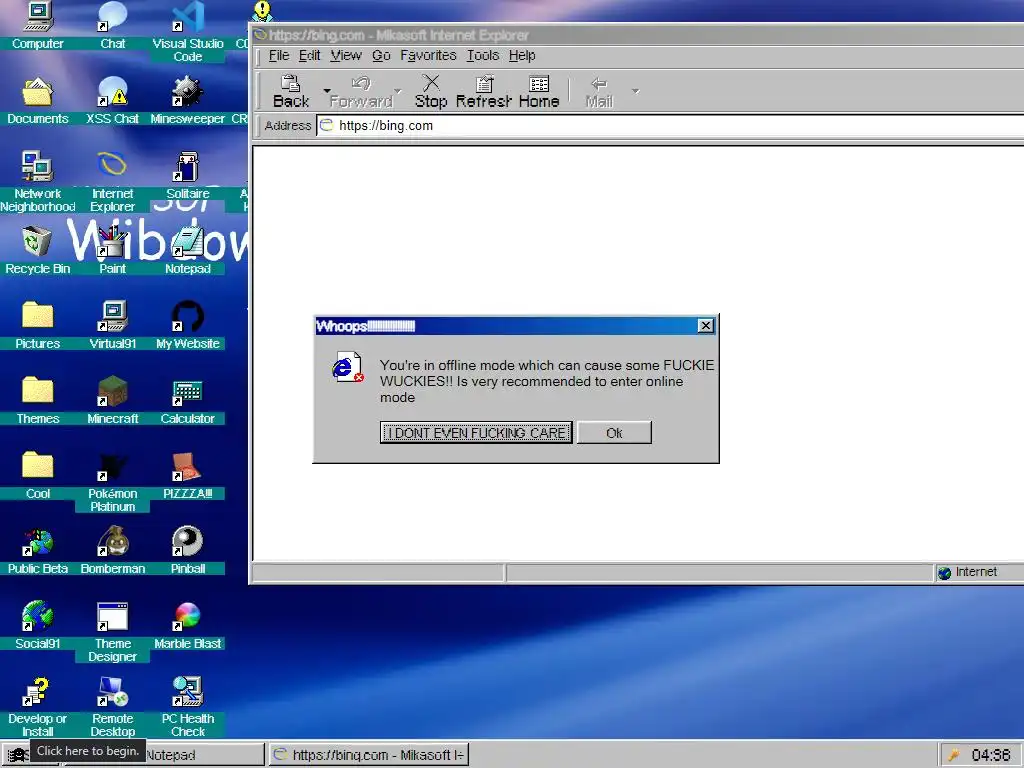Open the Help menu
This screenshot has height=768, width=1024.
(522, 56)
